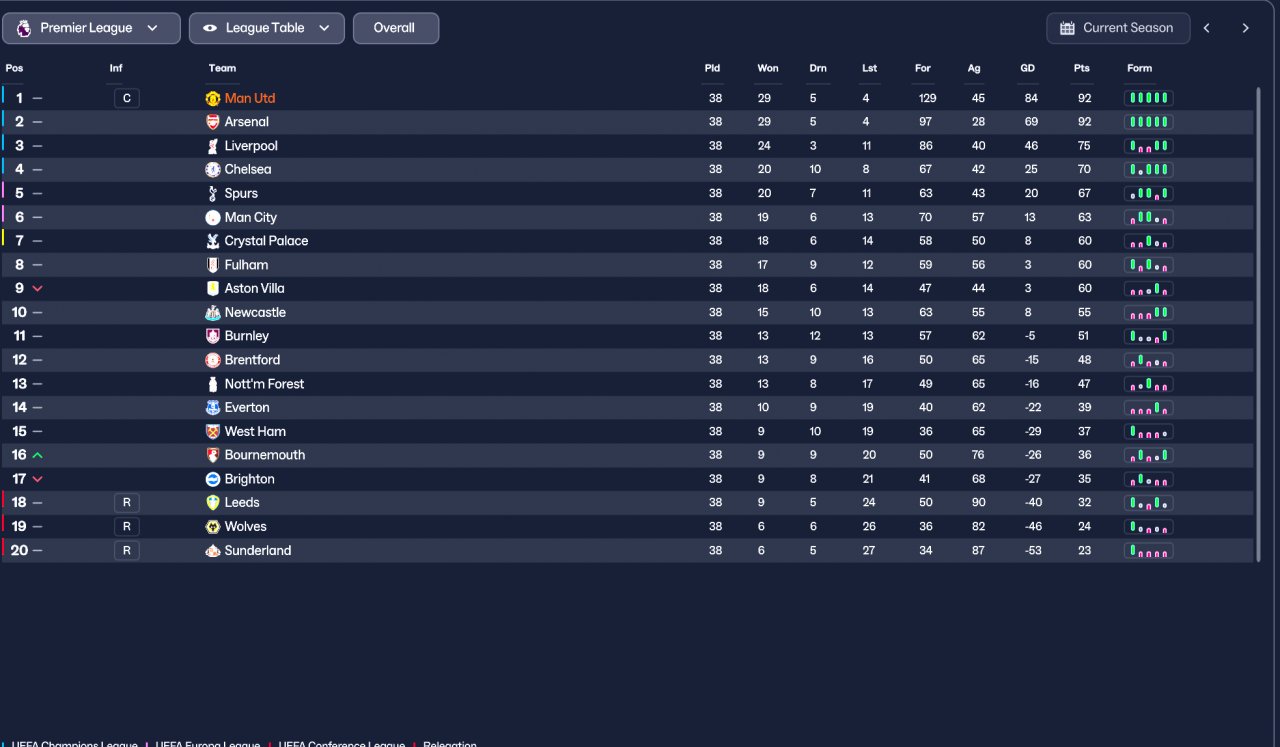Click the Chelsea club crest icon

pos(213,170)
